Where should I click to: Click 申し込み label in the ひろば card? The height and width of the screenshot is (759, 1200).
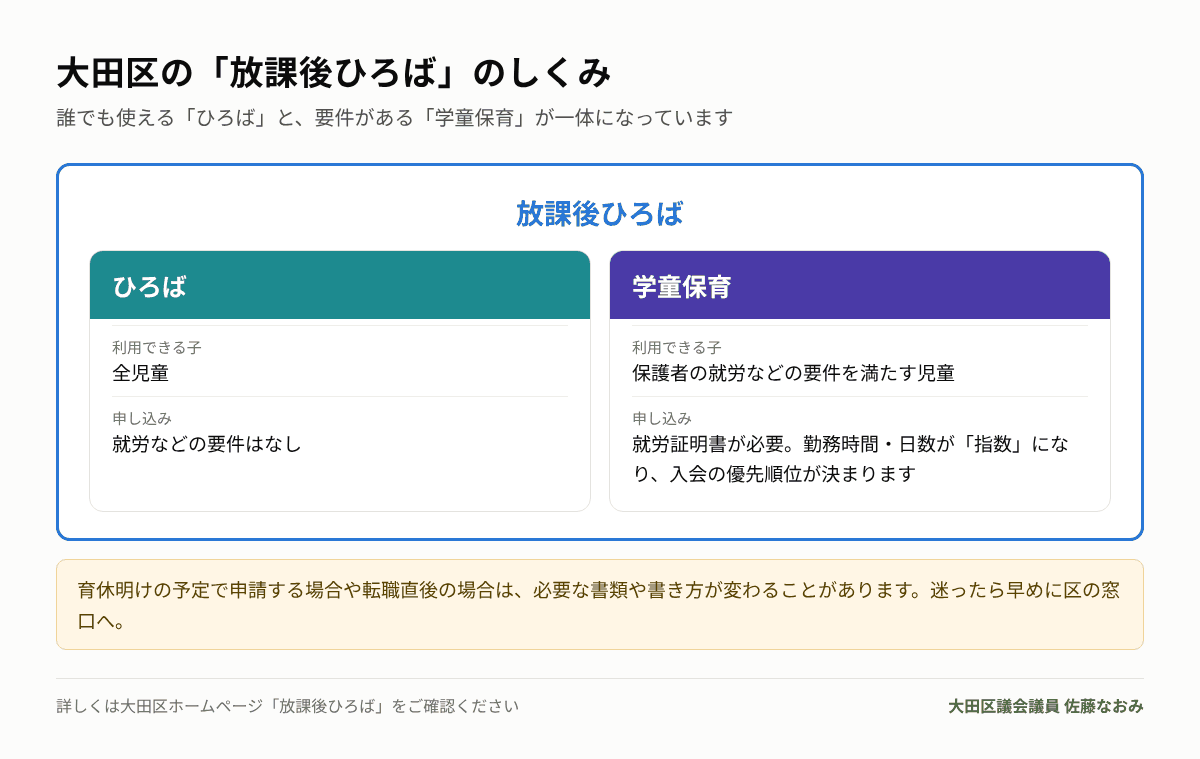142,418
